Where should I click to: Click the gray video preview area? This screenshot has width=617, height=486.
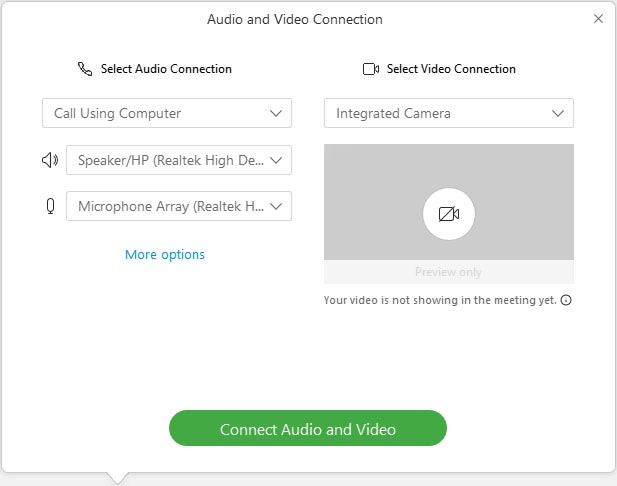pyautogui.click(x=380, y=180)
